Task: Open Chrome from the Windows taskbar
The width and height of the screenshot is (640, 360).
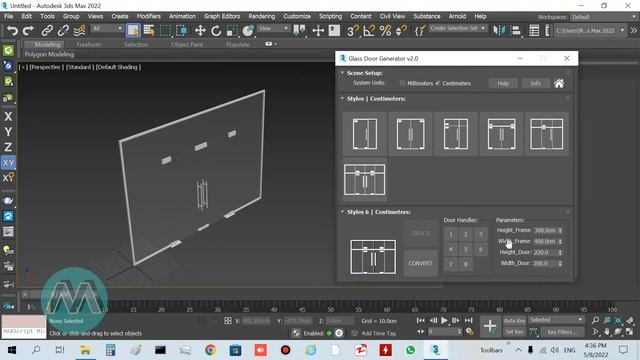Action: point(210,350)
